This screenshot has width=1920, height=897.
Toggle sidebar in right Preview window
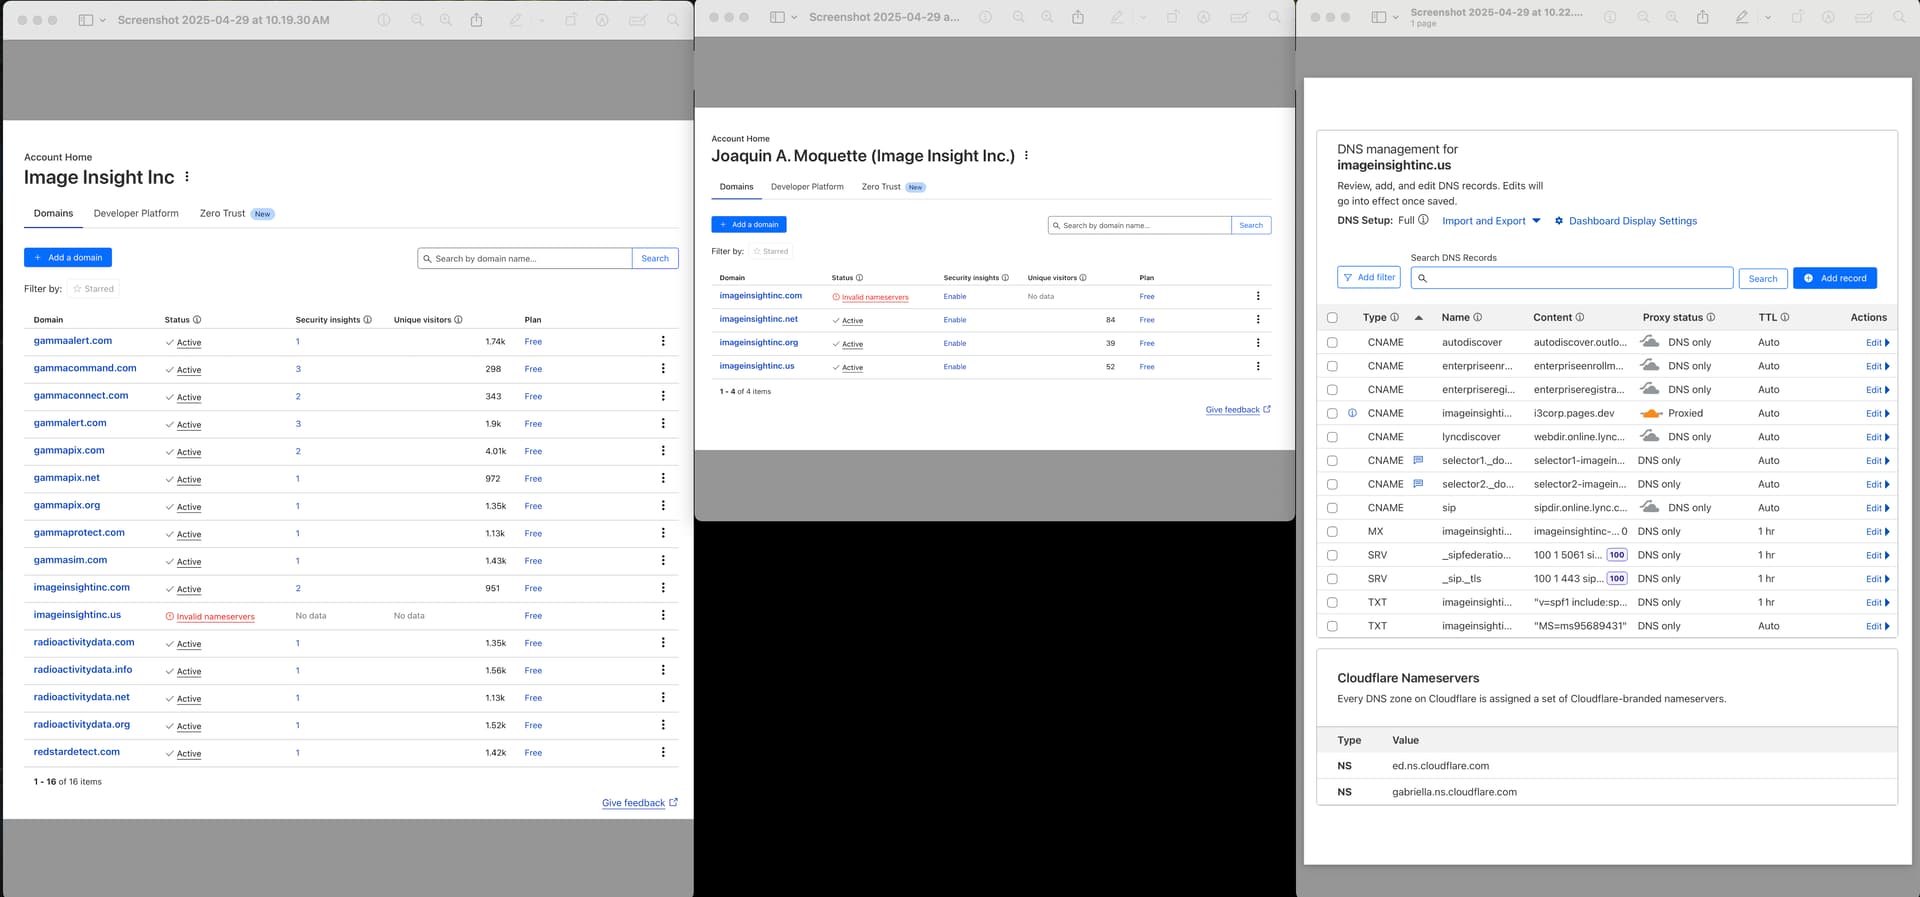(x=1379, y=17)
